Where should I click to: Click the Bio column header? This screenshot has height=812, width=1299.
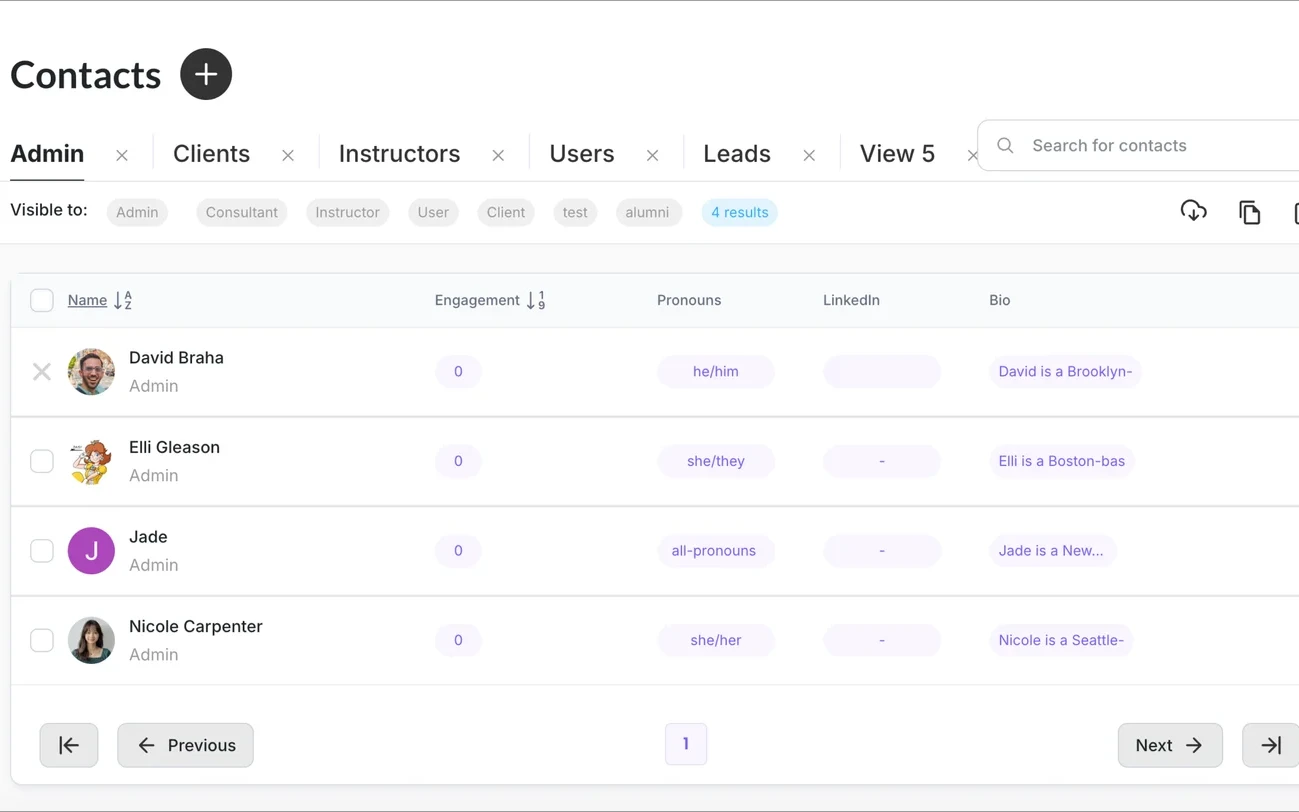[x=1000, y=300]
